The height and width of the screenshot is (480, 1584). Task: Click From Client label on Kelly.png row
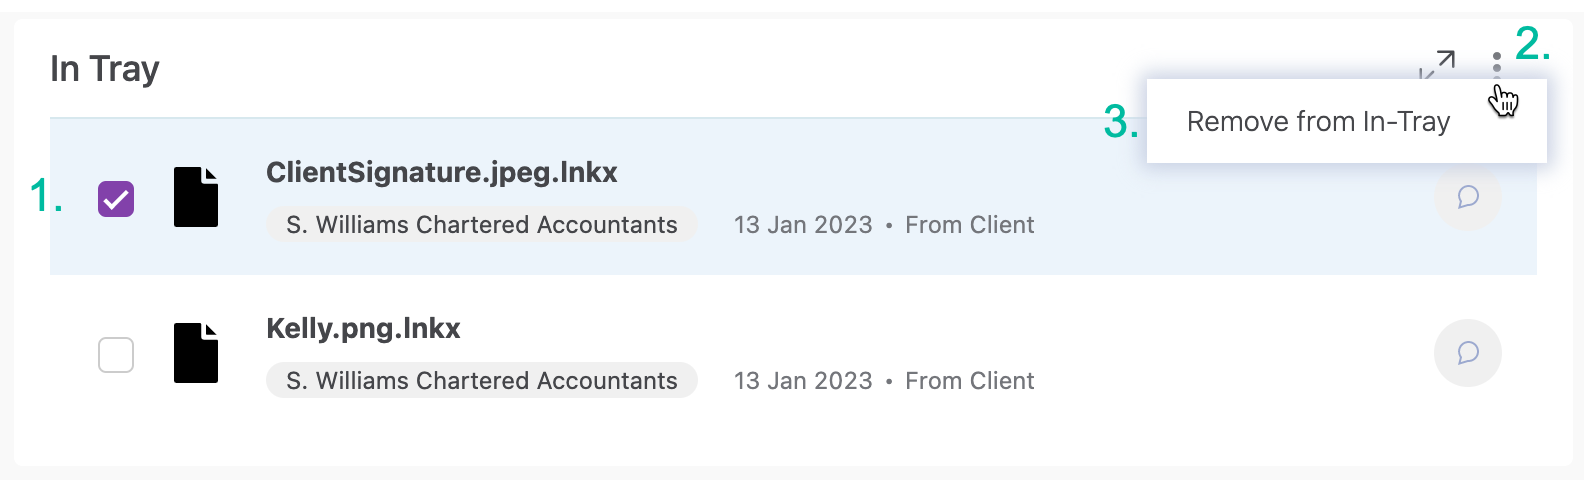pos(969,381)
